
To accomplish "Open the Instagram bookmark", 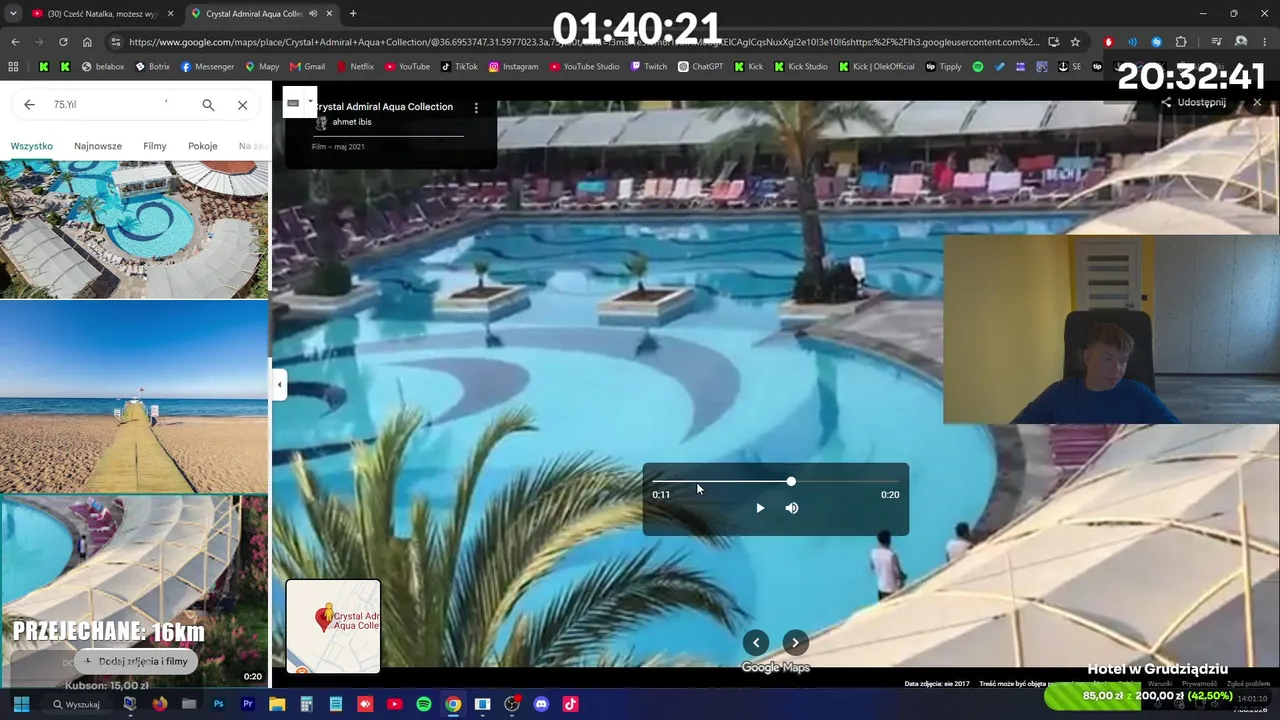I will [513, 67].
